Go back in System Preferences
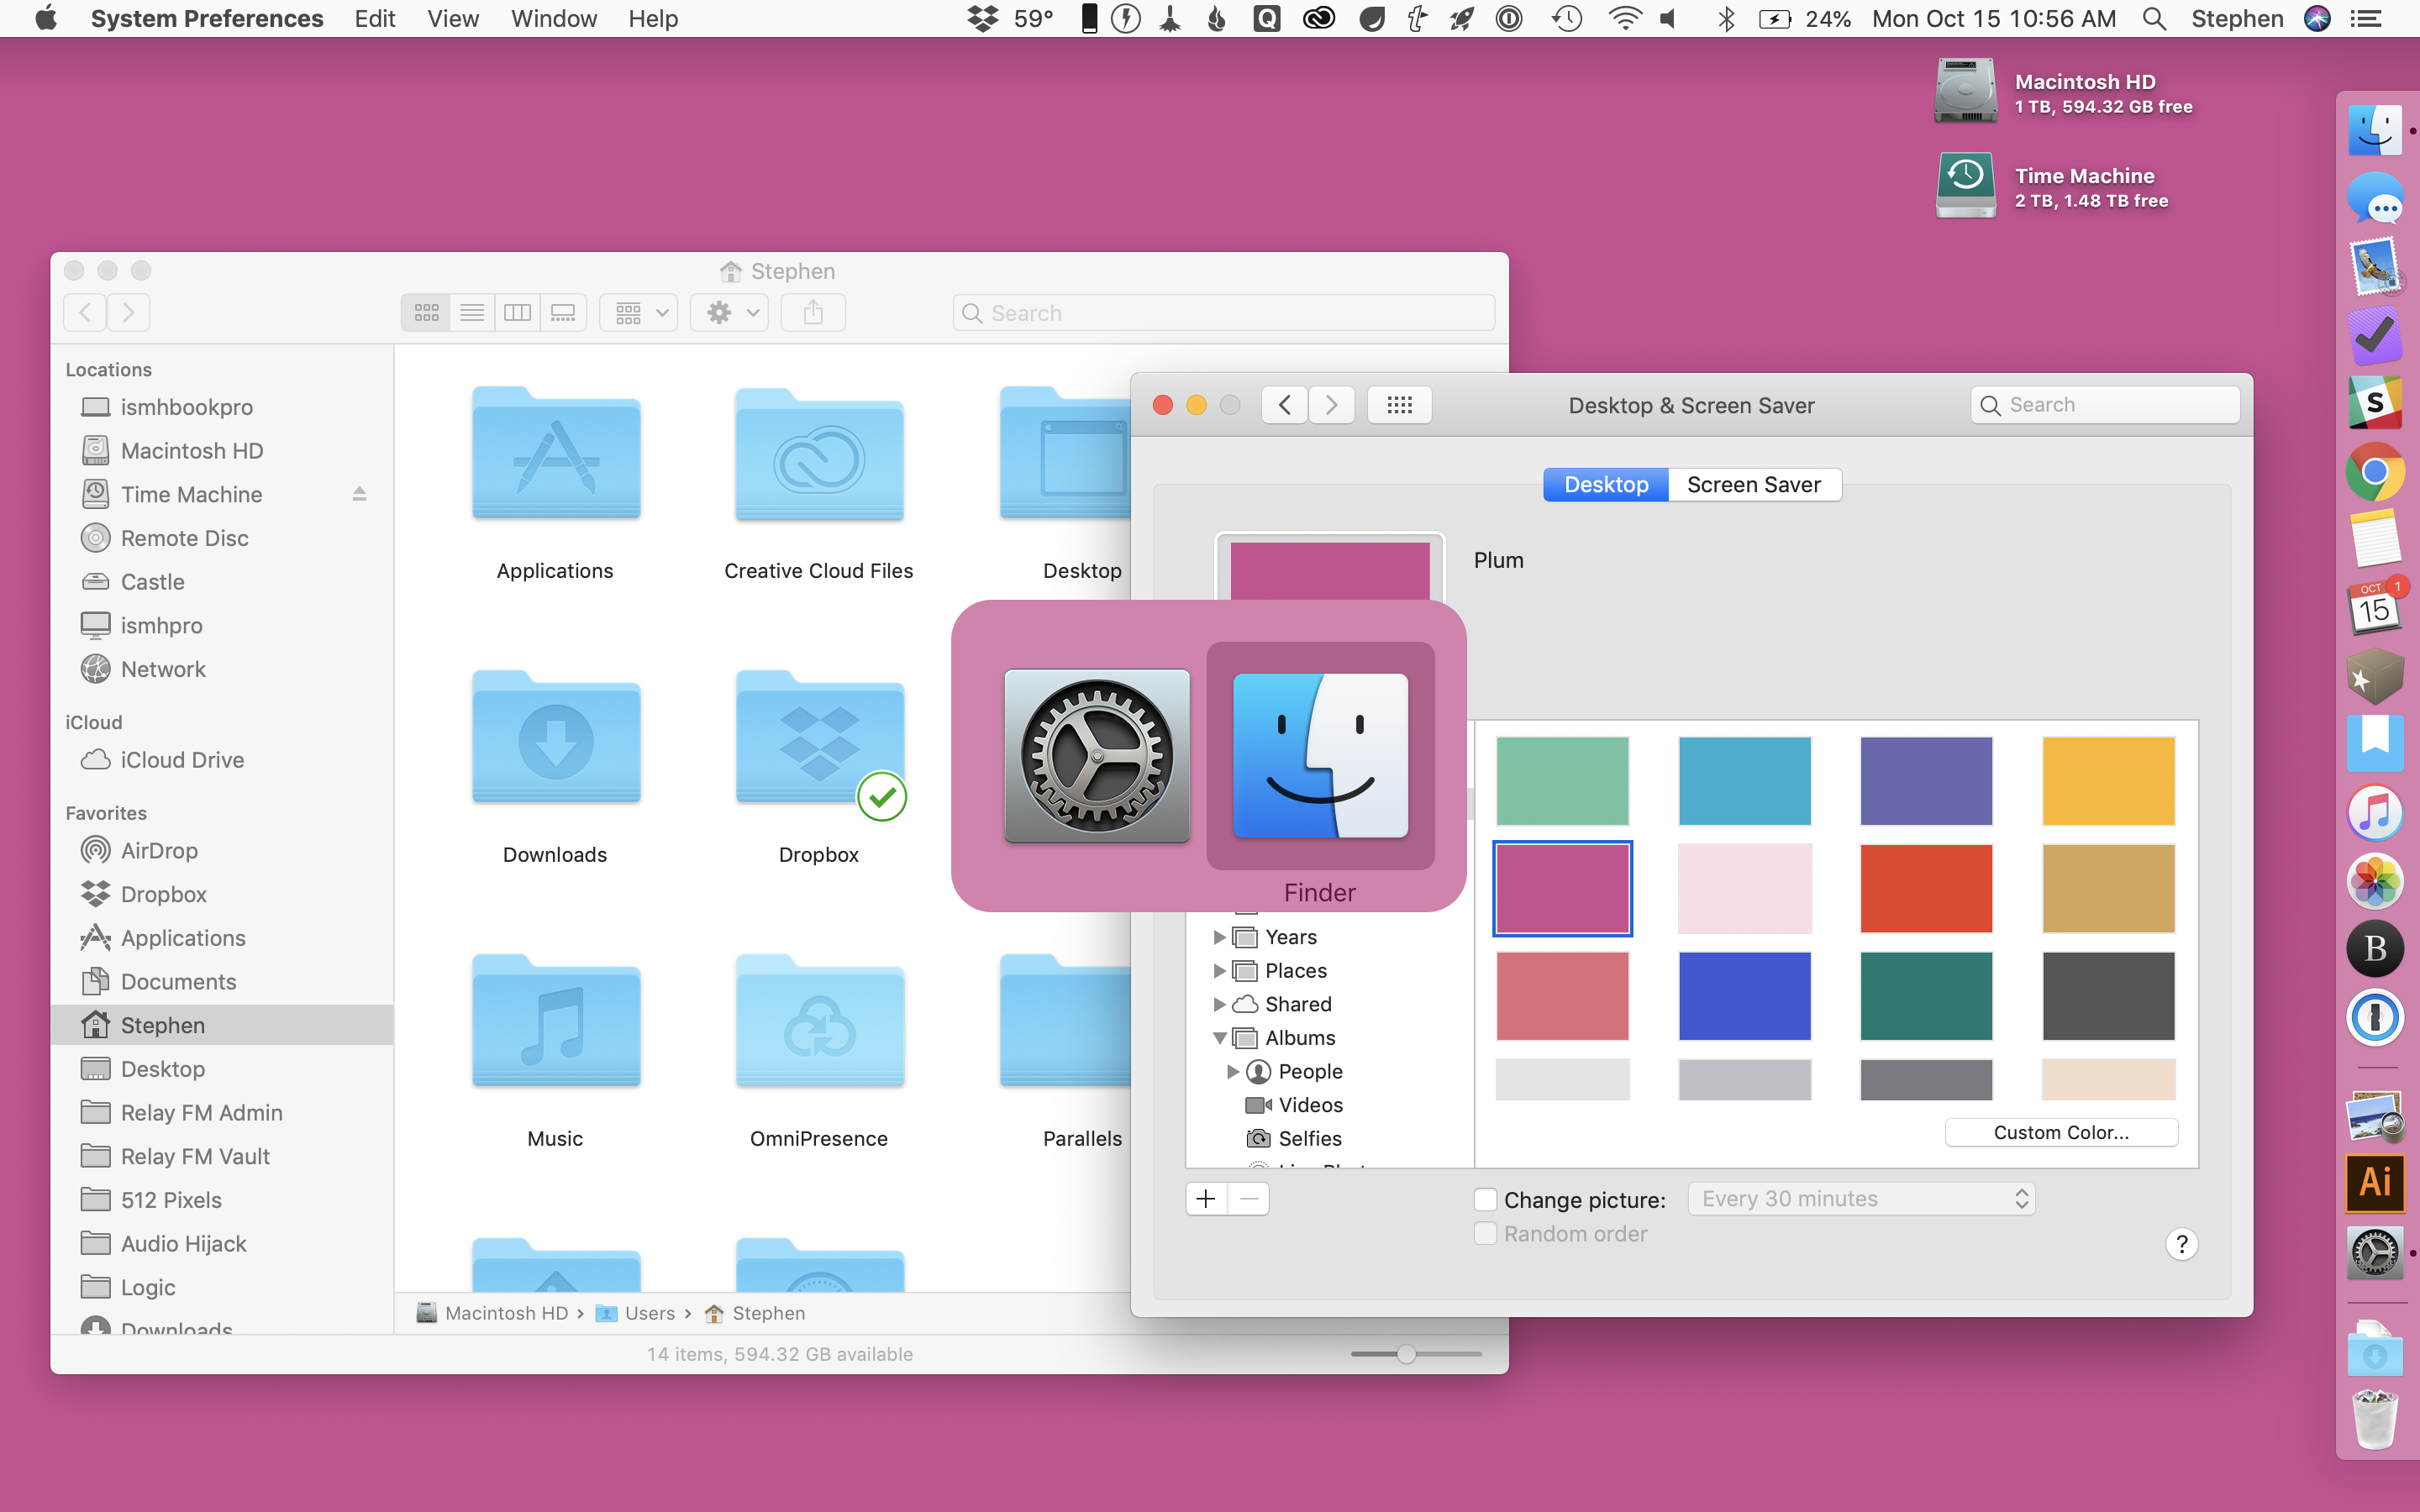2420x1512 pixels. [x=1285, y=405]
